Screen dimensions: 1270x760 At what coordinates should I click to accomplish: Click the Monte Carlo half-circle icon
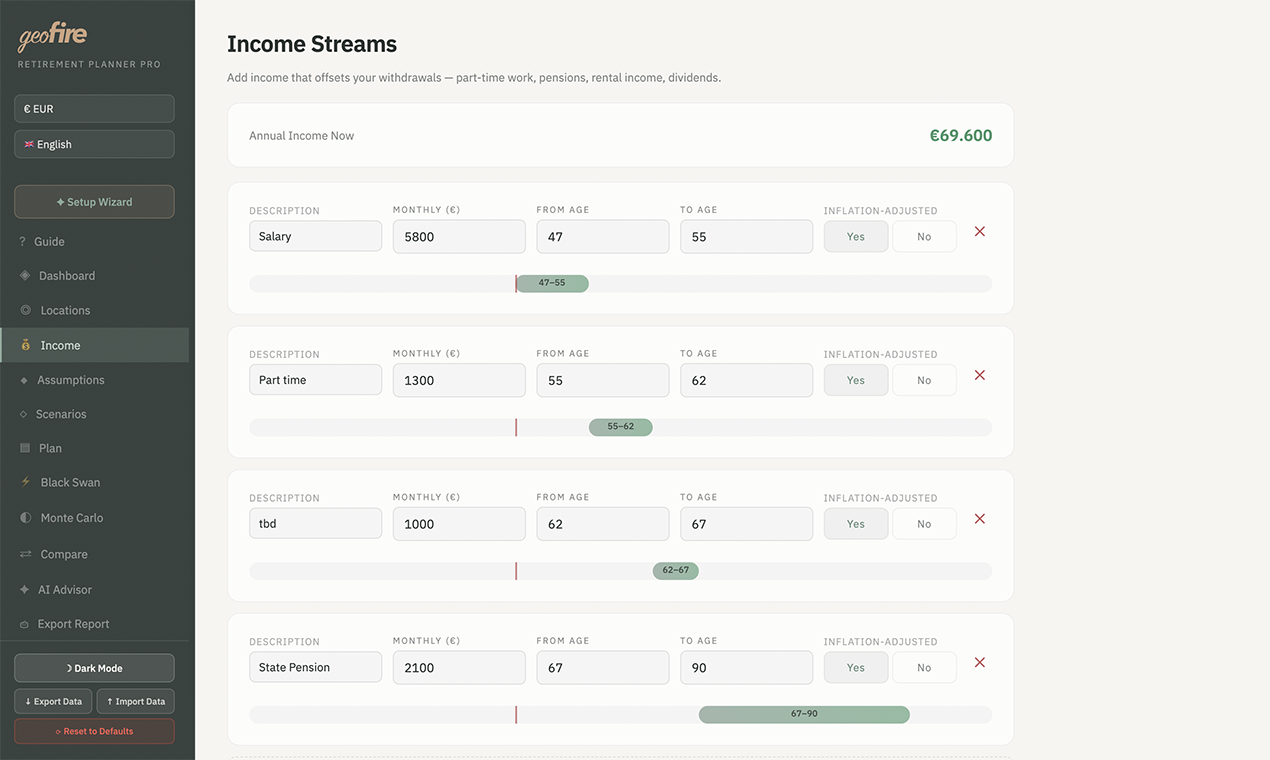[x=26, y=518]
